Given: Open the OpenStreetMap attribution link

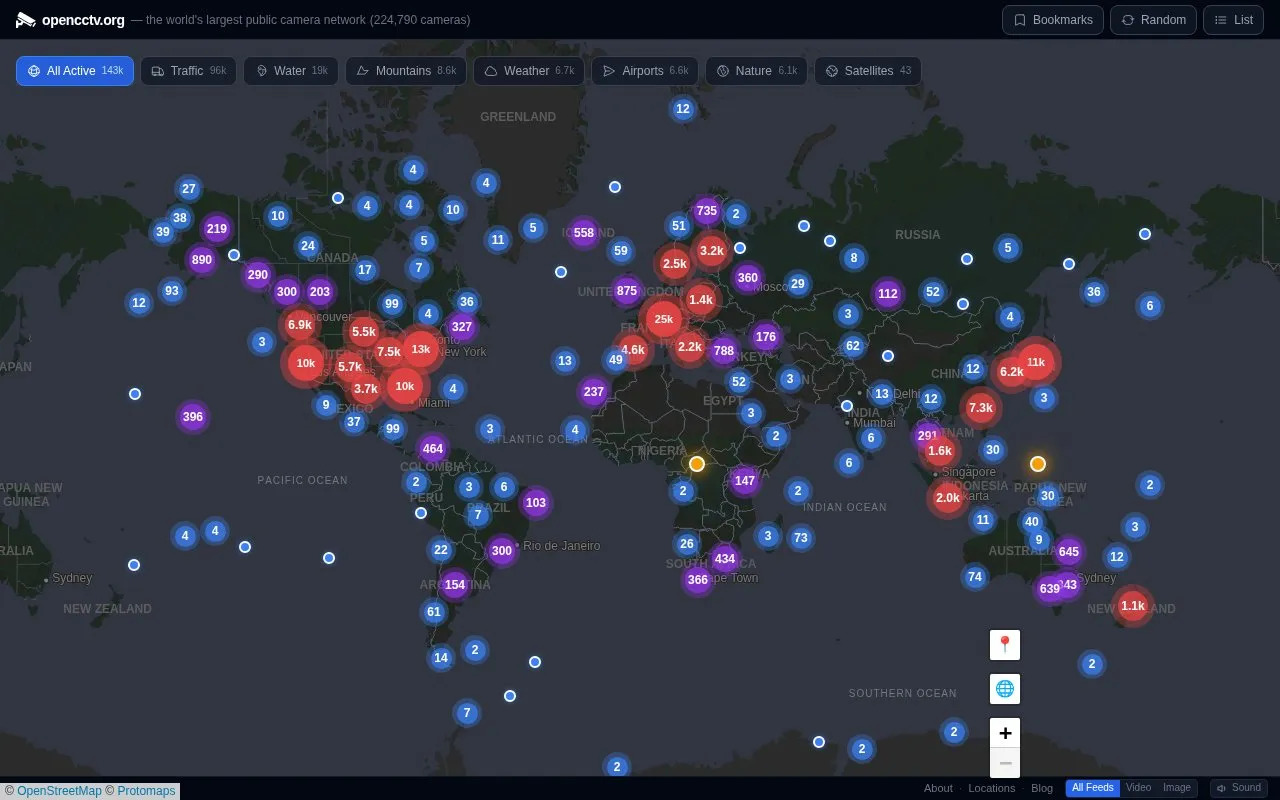Looking at the screenshot, I should [x=59, y=791].
